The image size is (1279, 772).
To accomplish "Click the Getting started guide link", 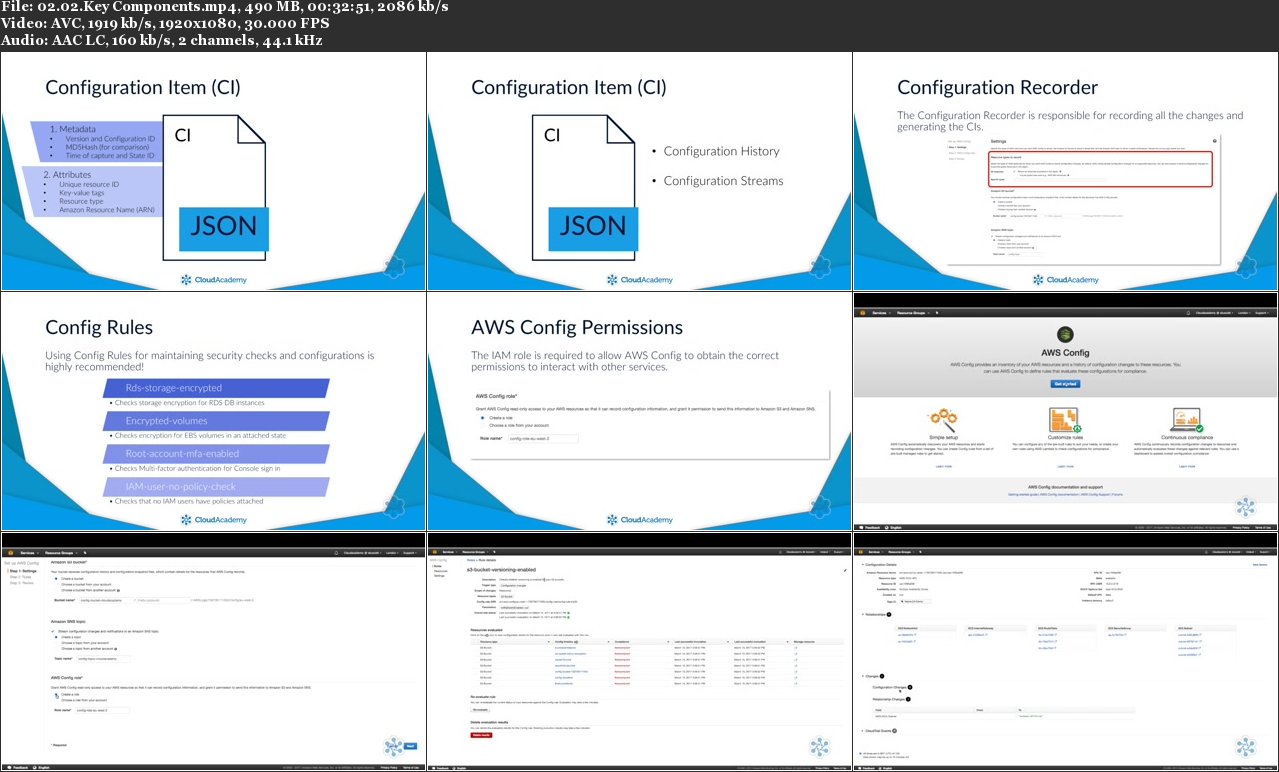I will [x=1023, y=494].
